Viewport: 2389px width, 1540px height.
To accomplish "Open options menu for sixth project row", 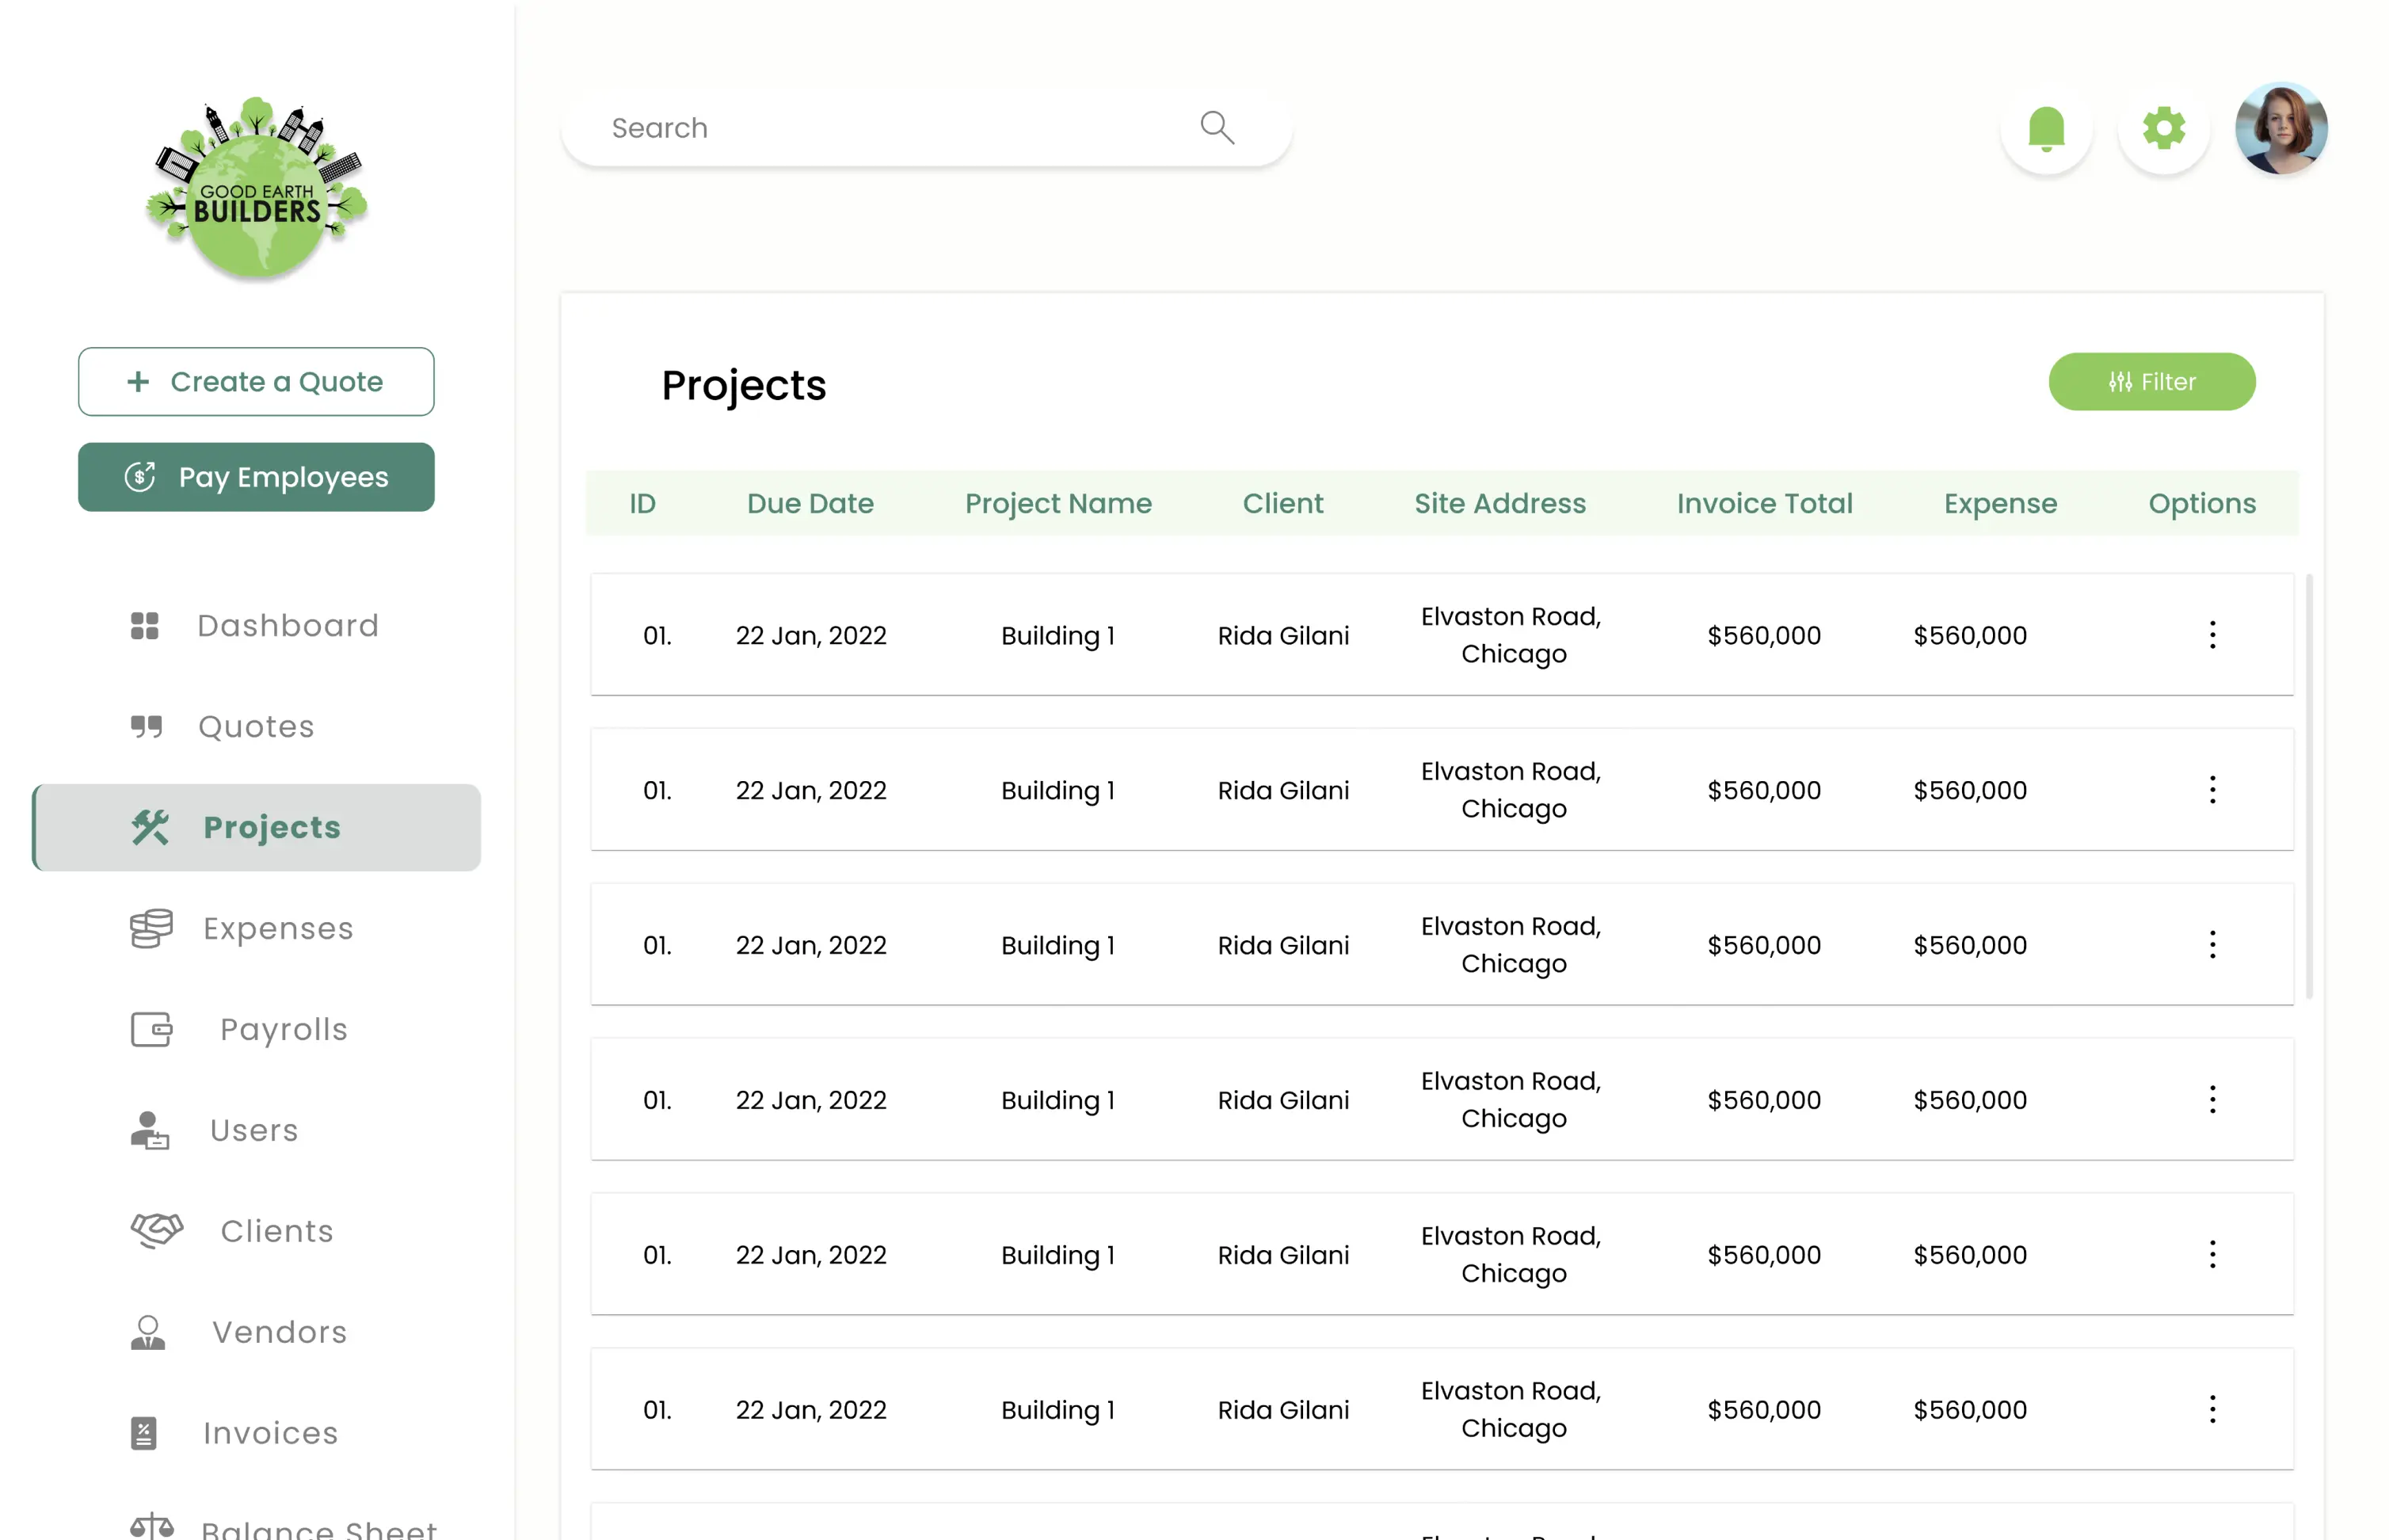I will click(2212, 1409).
